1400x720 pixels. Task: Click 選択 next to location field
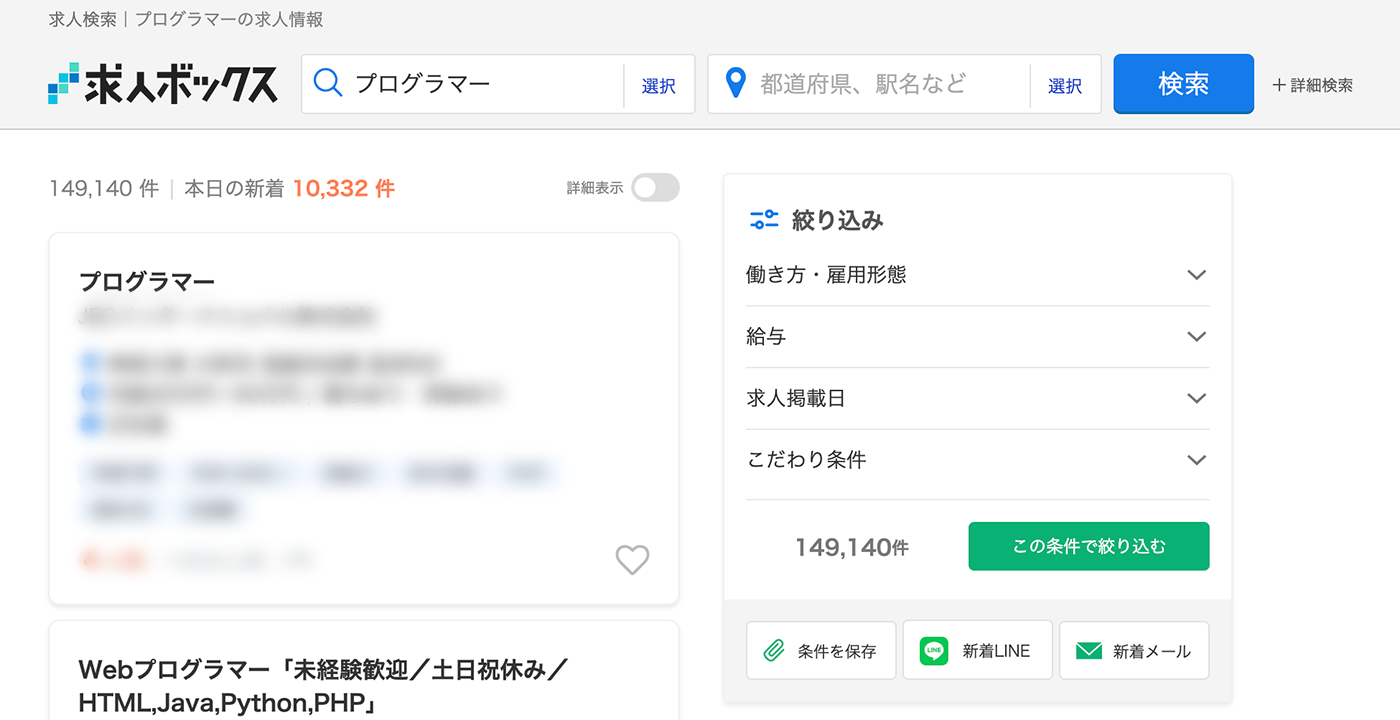point(1065,86)
